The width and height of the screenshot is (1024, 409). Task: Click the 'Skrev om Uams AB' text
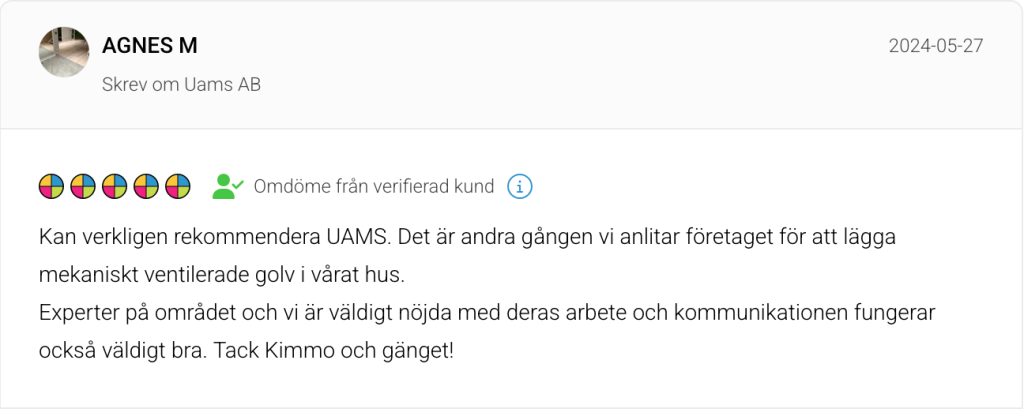point(181,85)
